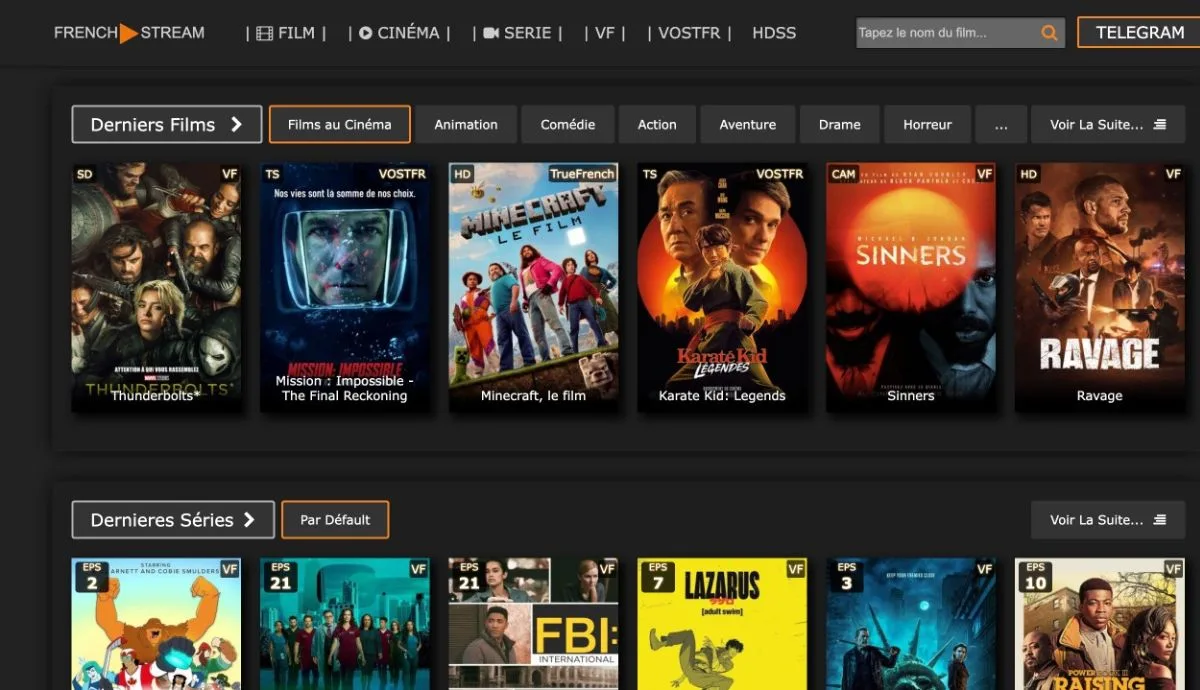This screenshot has width=1200, height=690.
Task: Open the SERIE menu with camera icon
Action: coord(517,33)
